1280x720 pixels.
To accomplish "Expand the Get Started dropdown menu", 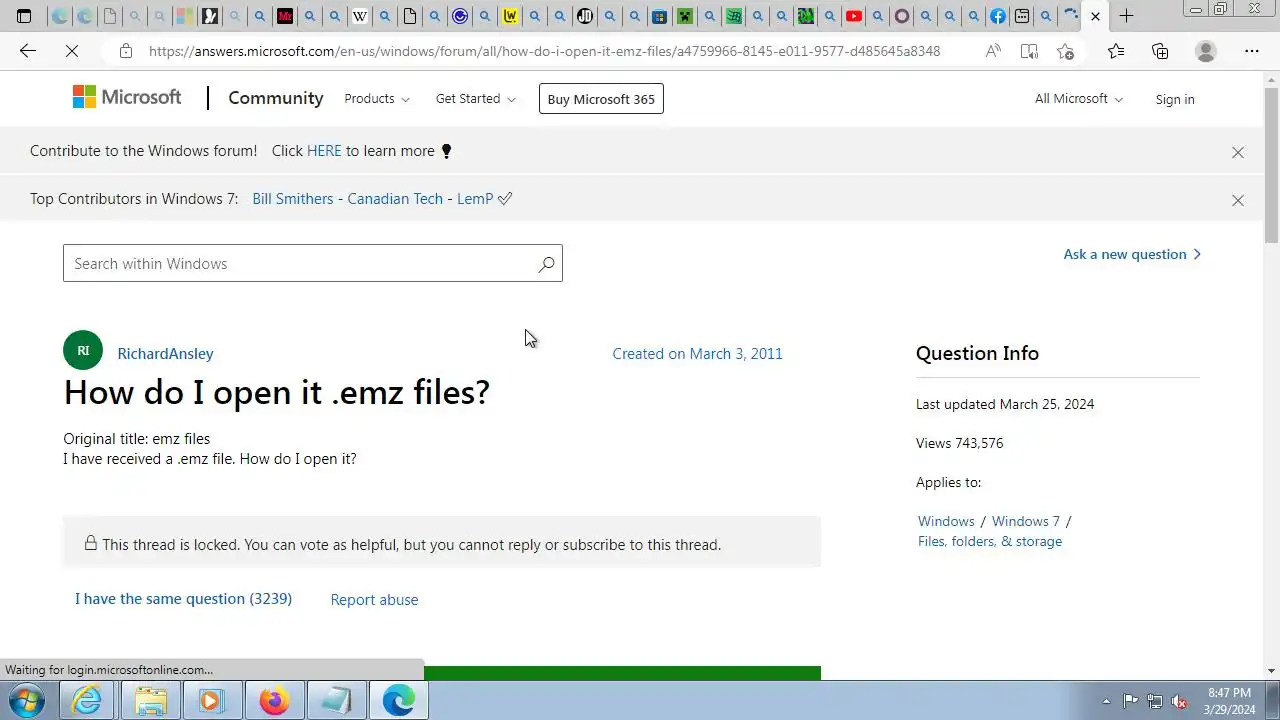I will click(476, 98).
